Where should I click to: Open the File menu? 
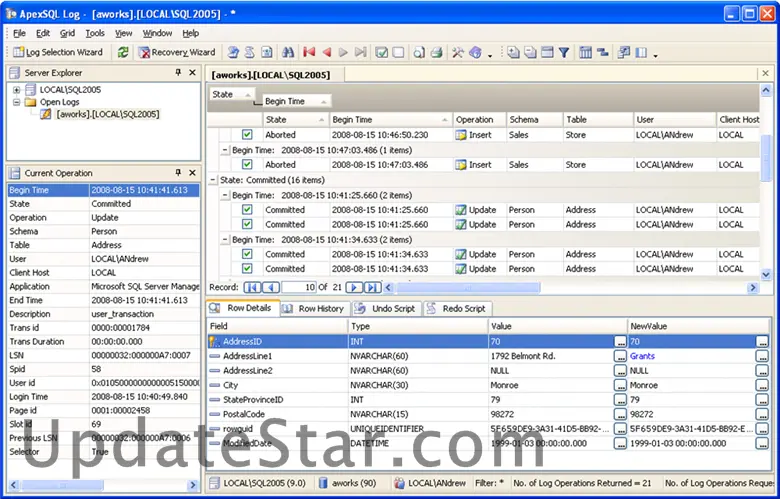[x=19, y=33]
